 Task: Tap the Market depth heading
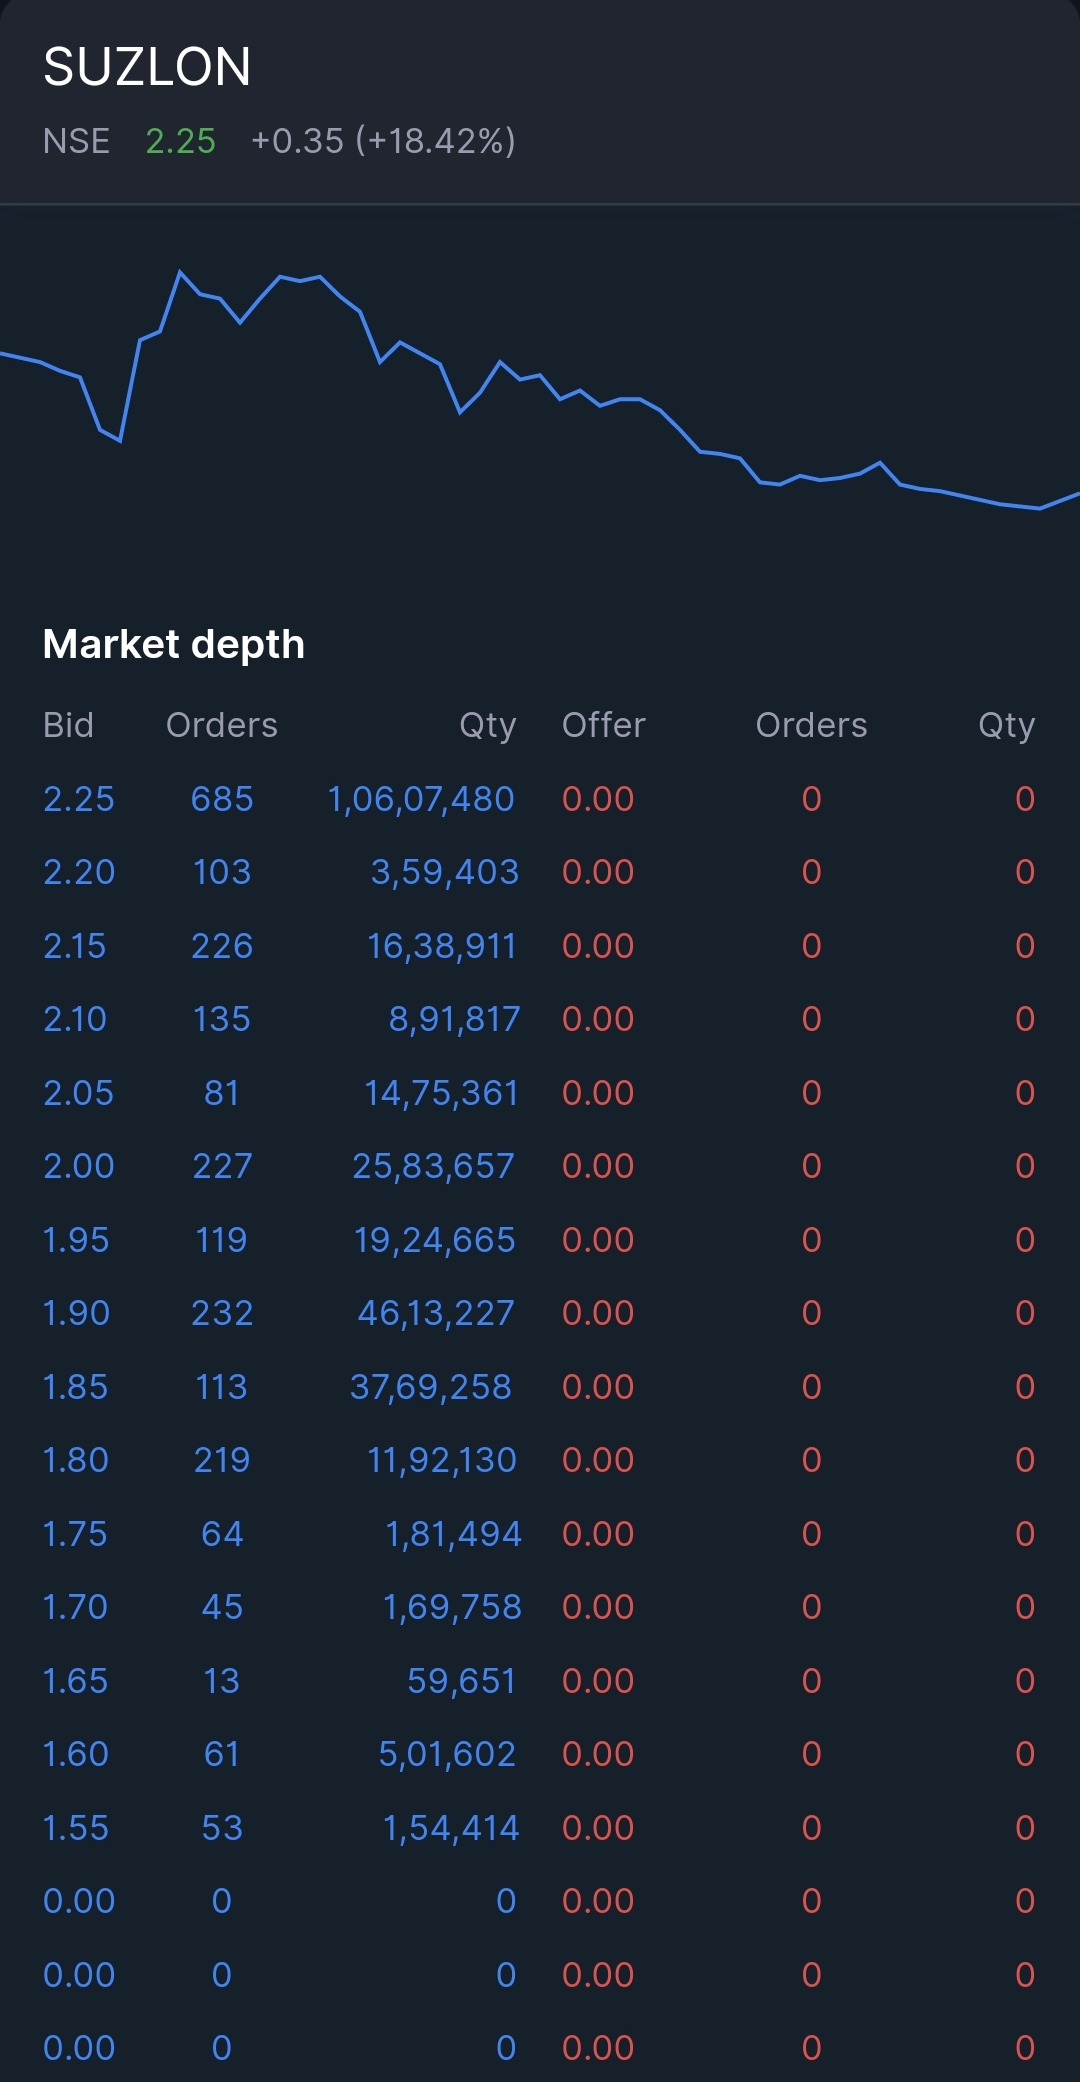(x=174, y=644)
